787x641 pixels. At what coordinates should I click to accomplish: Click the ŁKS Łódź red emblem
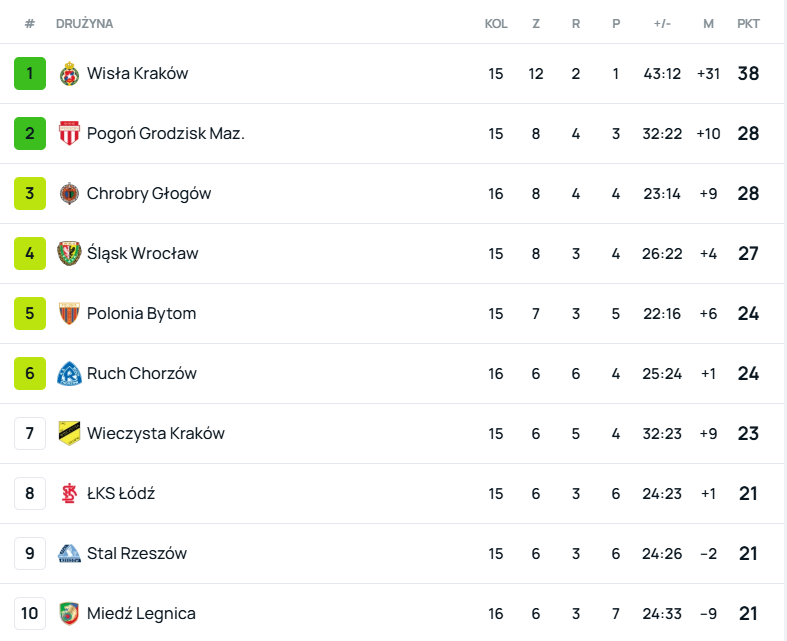click(69, 494)
